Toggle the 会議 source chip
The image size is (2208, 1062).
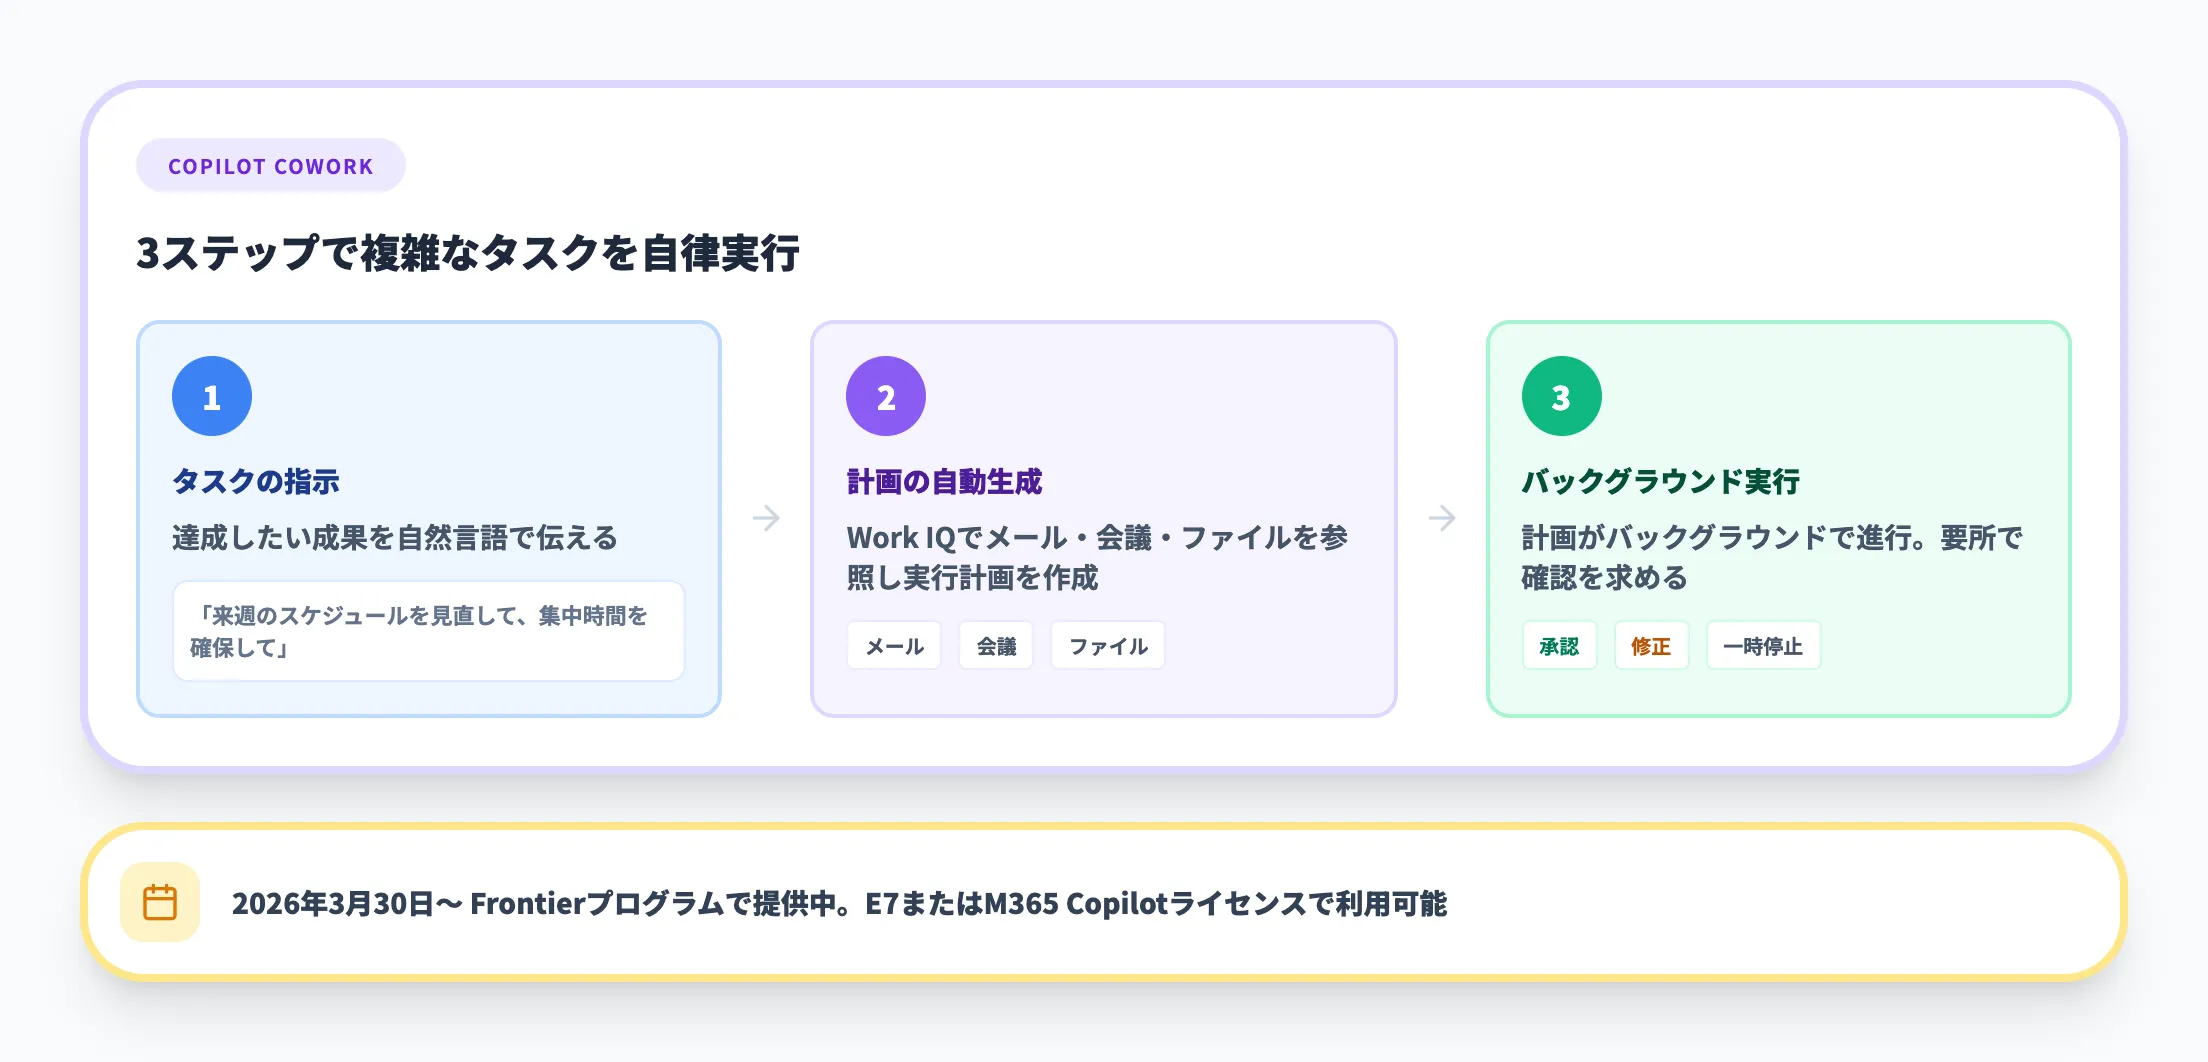pos(996,645)
